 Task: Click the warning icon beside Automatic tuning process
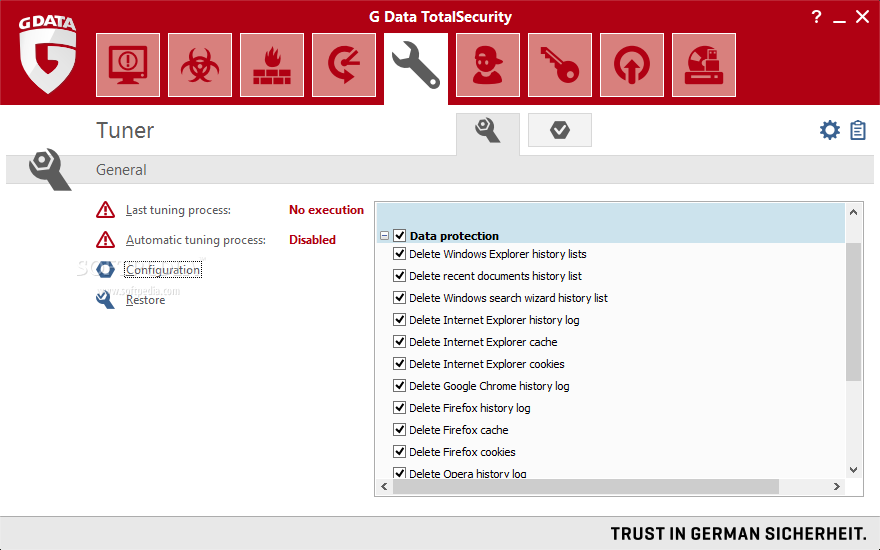pos(105,240)
